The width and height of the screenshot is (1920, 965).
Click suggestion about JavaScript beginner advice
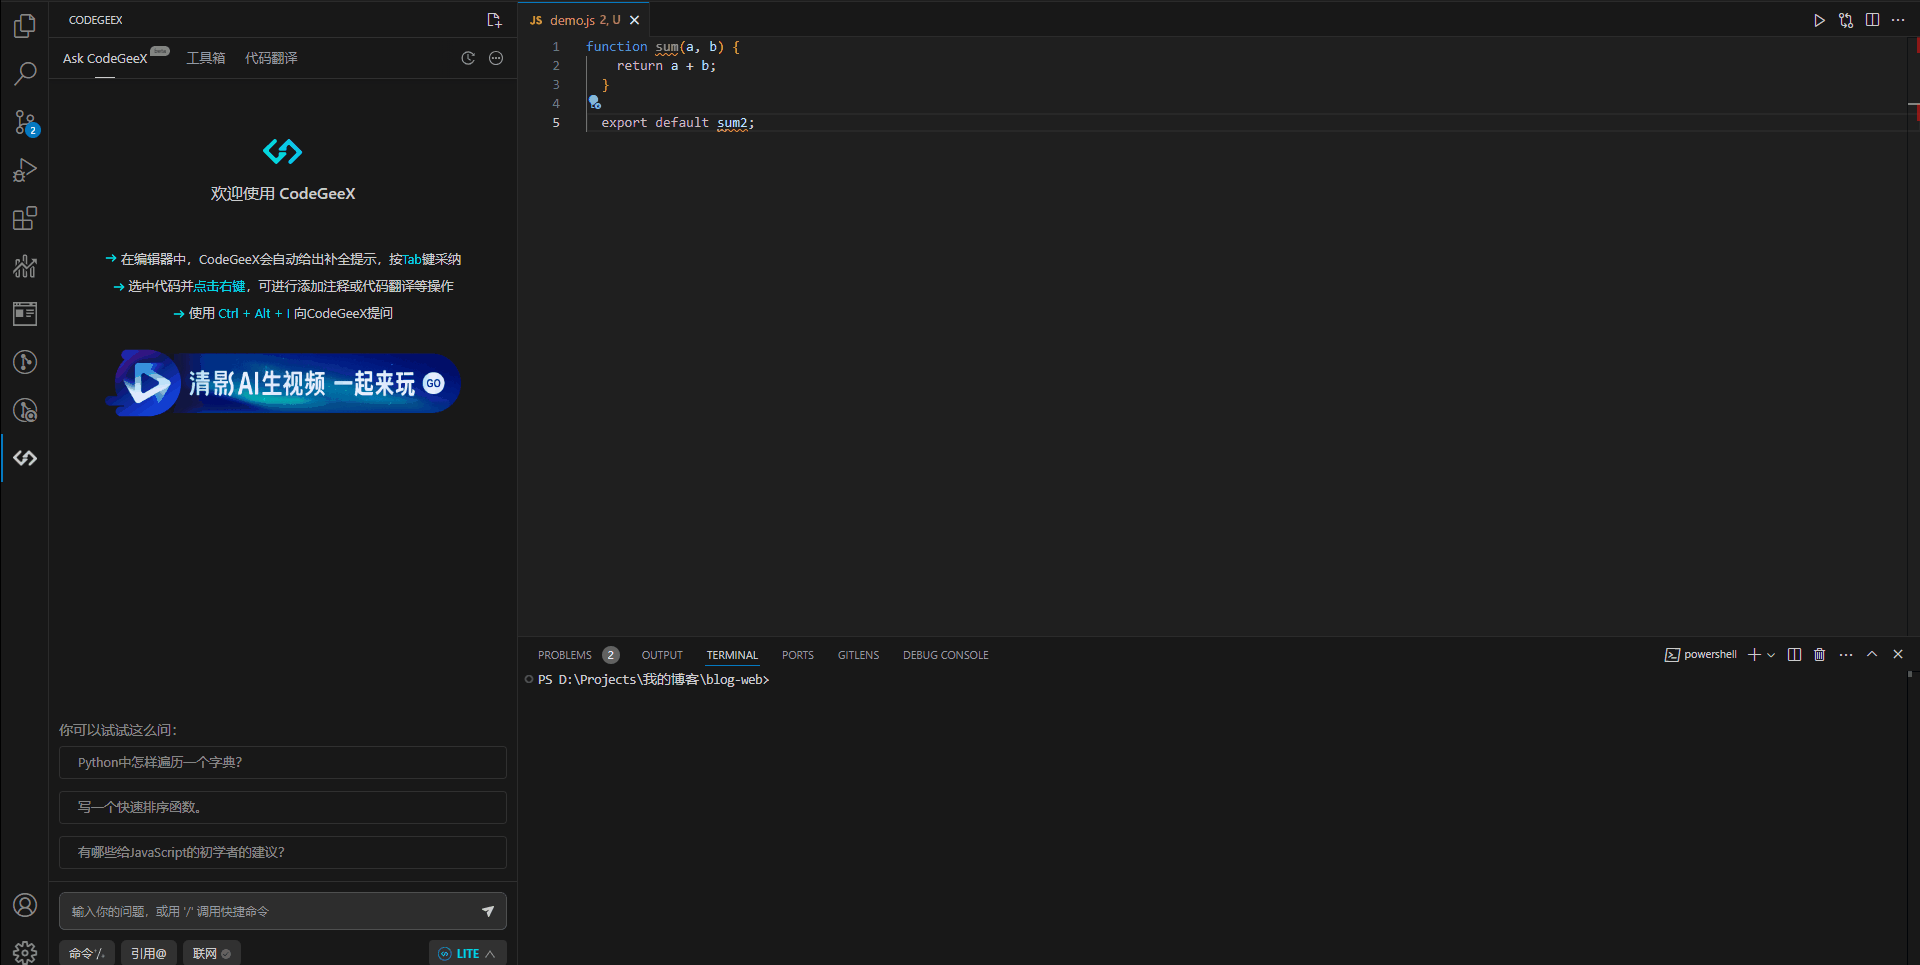[x=283, y=852]
